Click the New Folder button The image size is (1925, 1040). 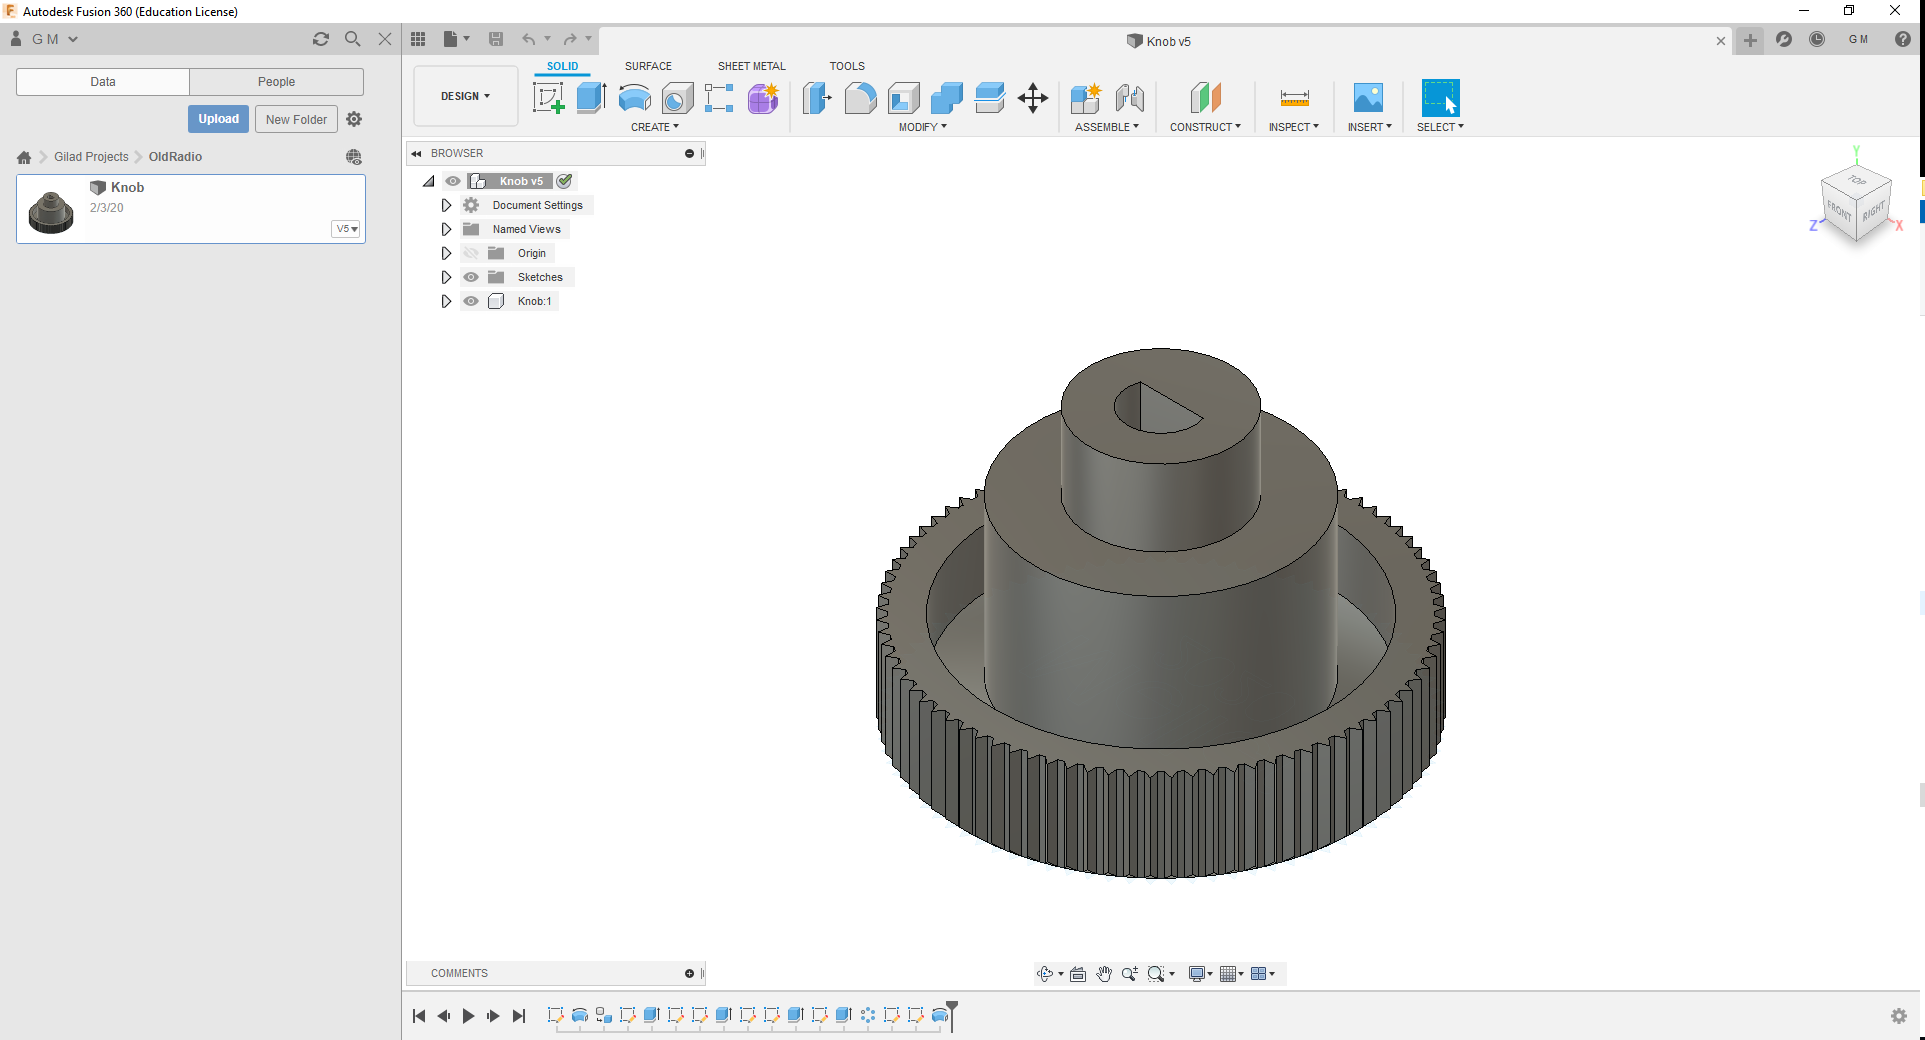pos(296,119)
